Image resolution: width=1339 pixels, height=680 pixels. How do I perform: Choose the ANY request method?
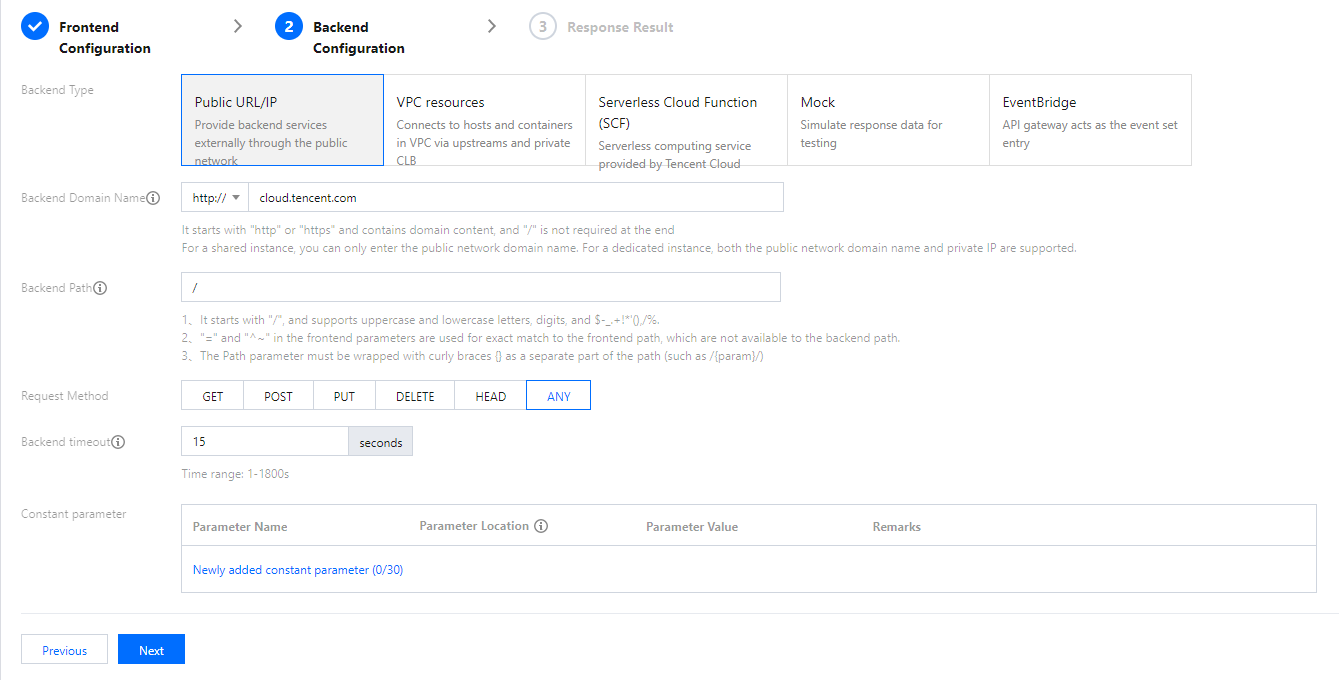pos(558,396)
